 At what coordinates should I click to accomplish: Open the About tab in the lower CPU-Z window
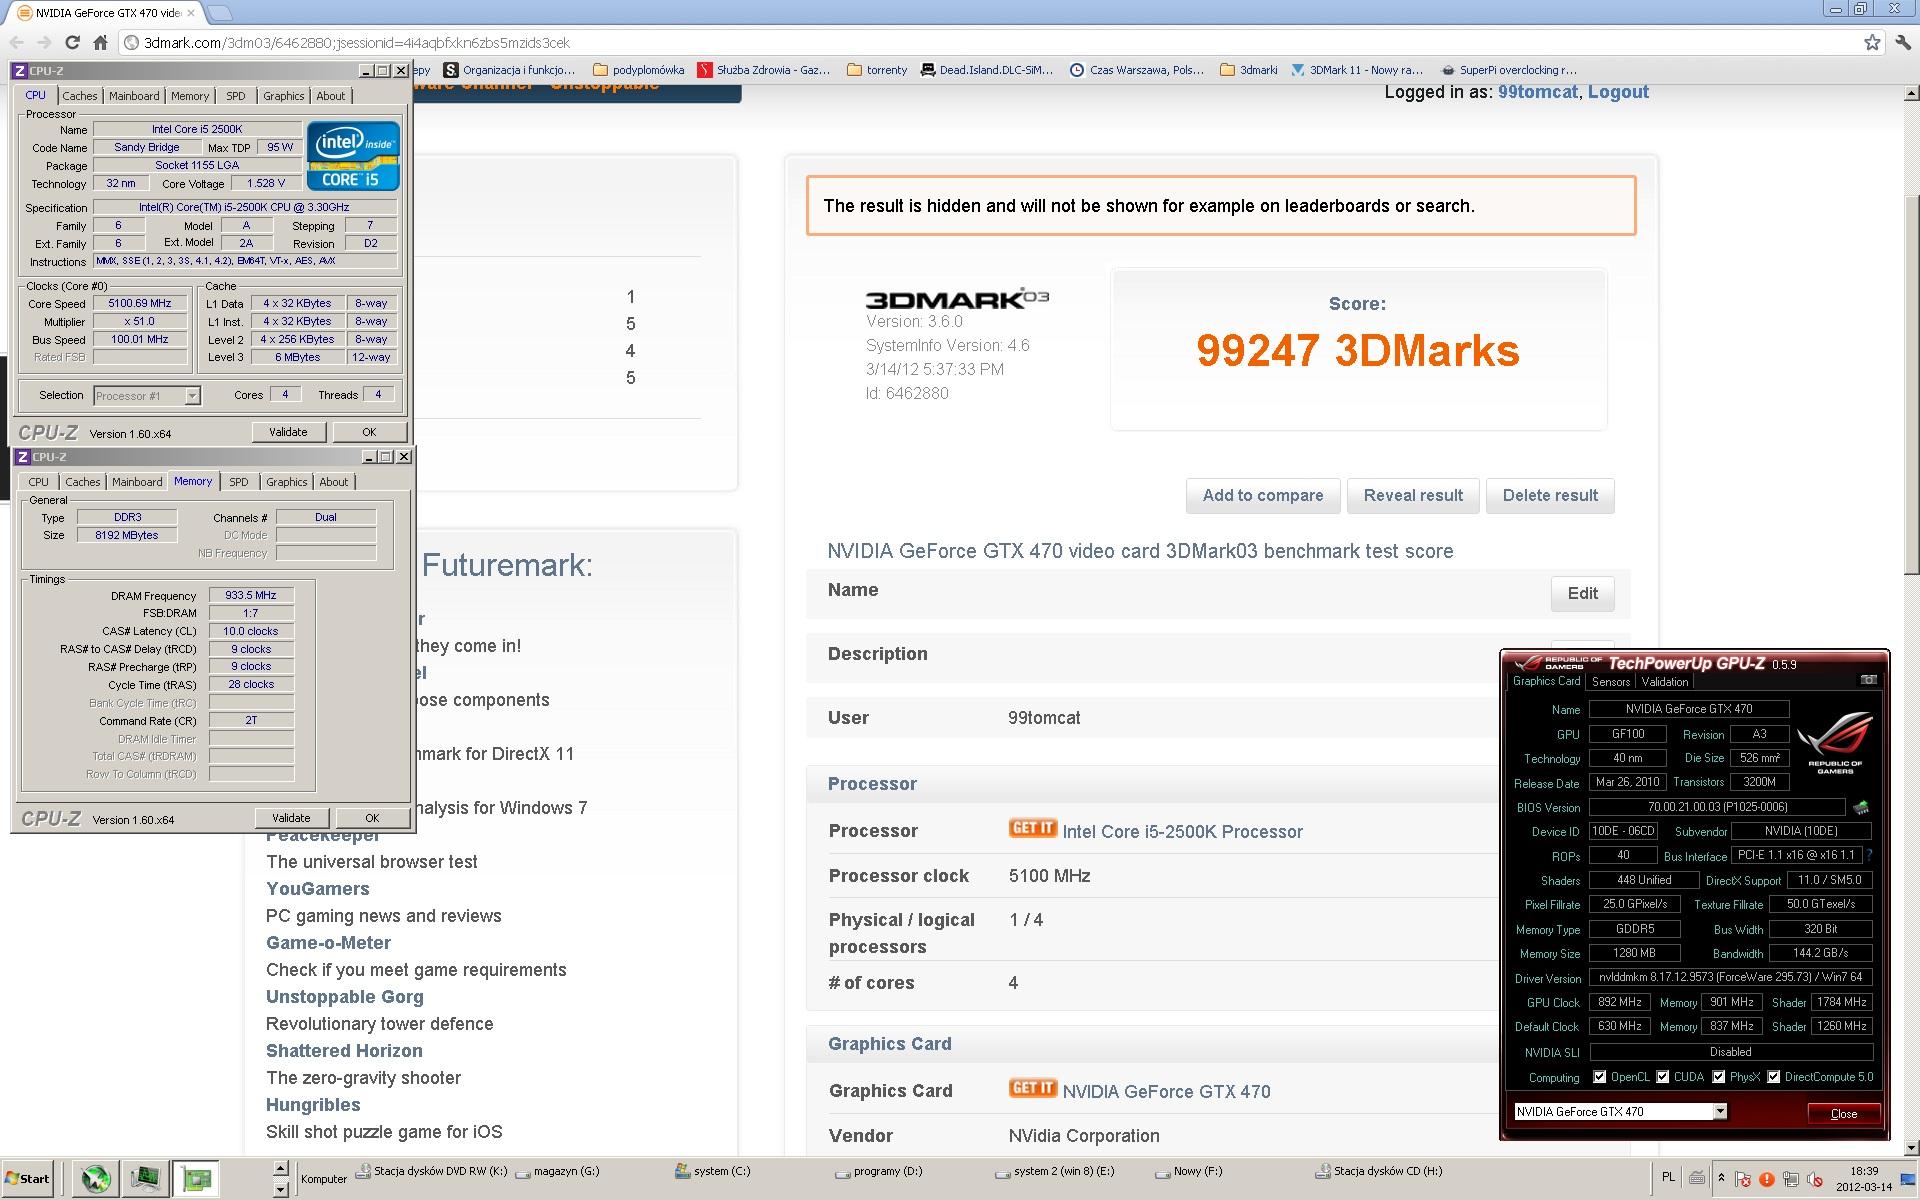[334, 482]
